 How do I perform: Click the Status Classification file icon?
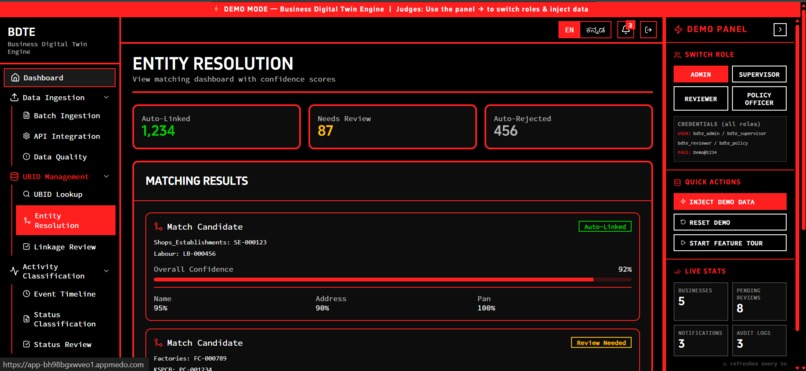[x=26, y=319]
